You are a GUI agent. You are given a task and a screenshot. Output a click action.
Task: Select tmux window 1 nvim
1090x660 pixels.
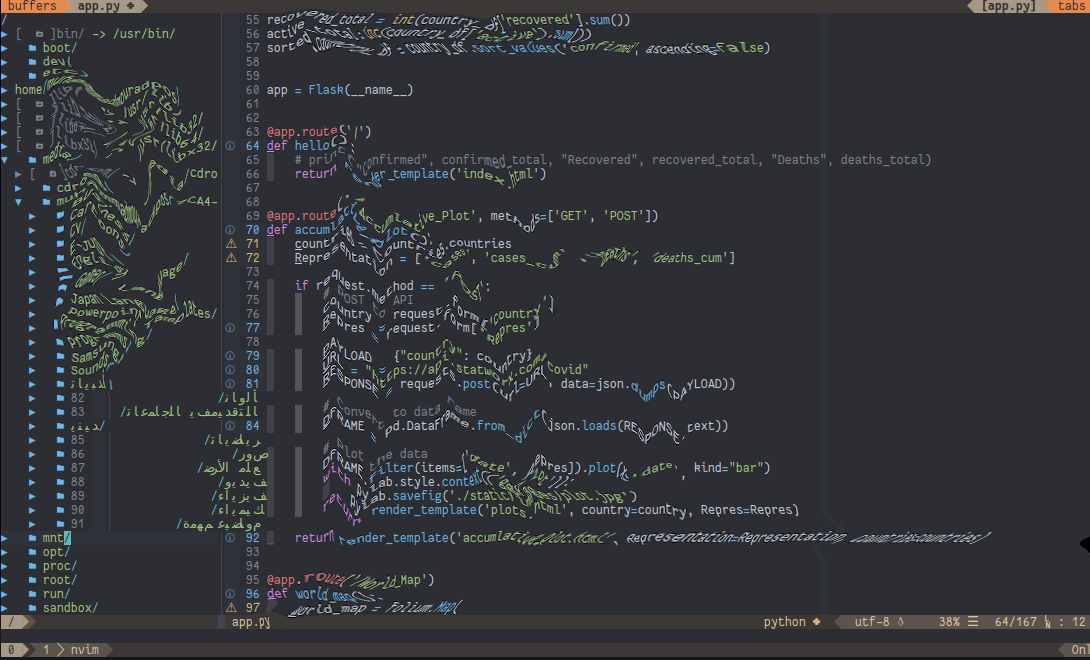tap(71, 650)
